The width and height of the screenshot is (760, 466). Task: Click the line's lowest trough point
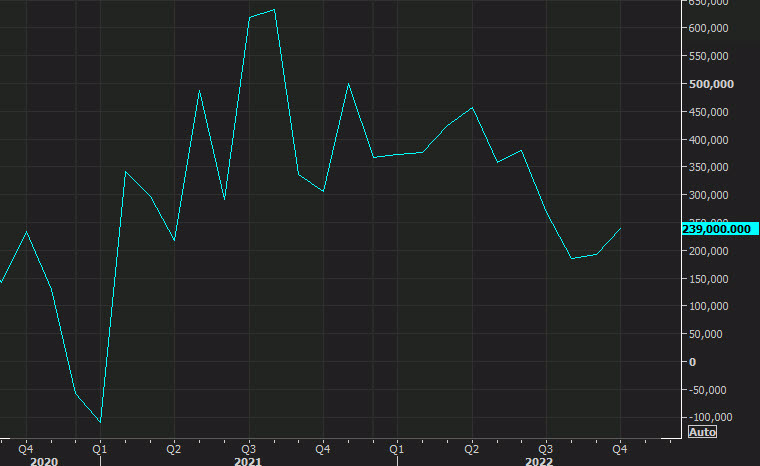coord(100,422)
